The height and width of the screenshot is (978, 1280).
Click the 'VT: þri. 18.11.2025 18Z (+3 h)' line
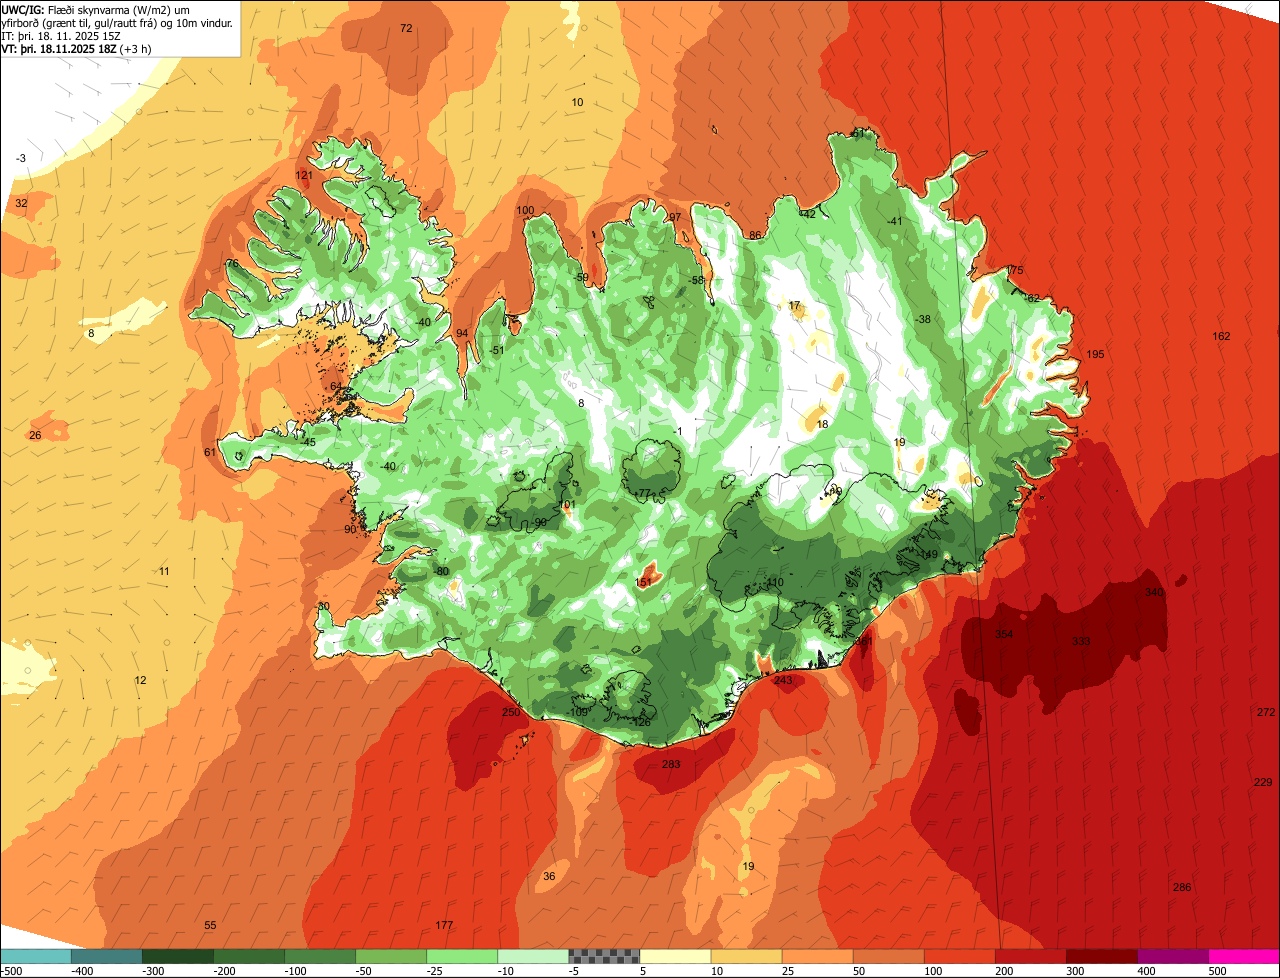(x=77, y=49)
